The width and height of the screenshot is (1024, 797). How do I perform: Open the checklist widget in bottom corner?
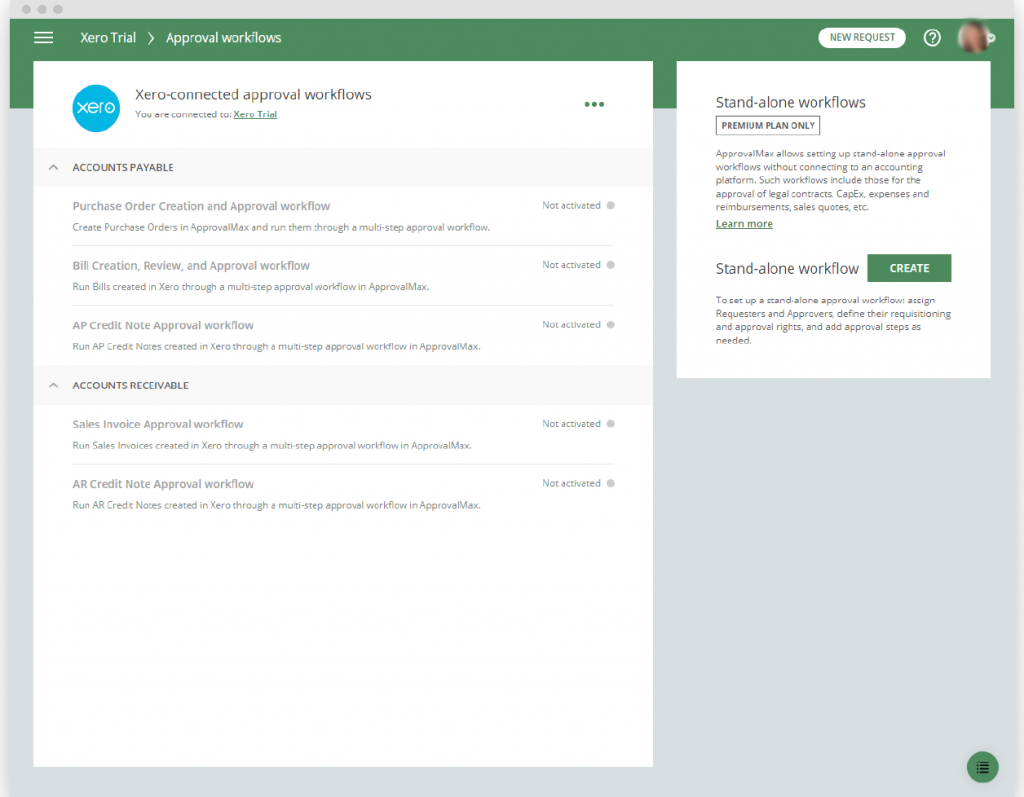(x=982, y=767)
